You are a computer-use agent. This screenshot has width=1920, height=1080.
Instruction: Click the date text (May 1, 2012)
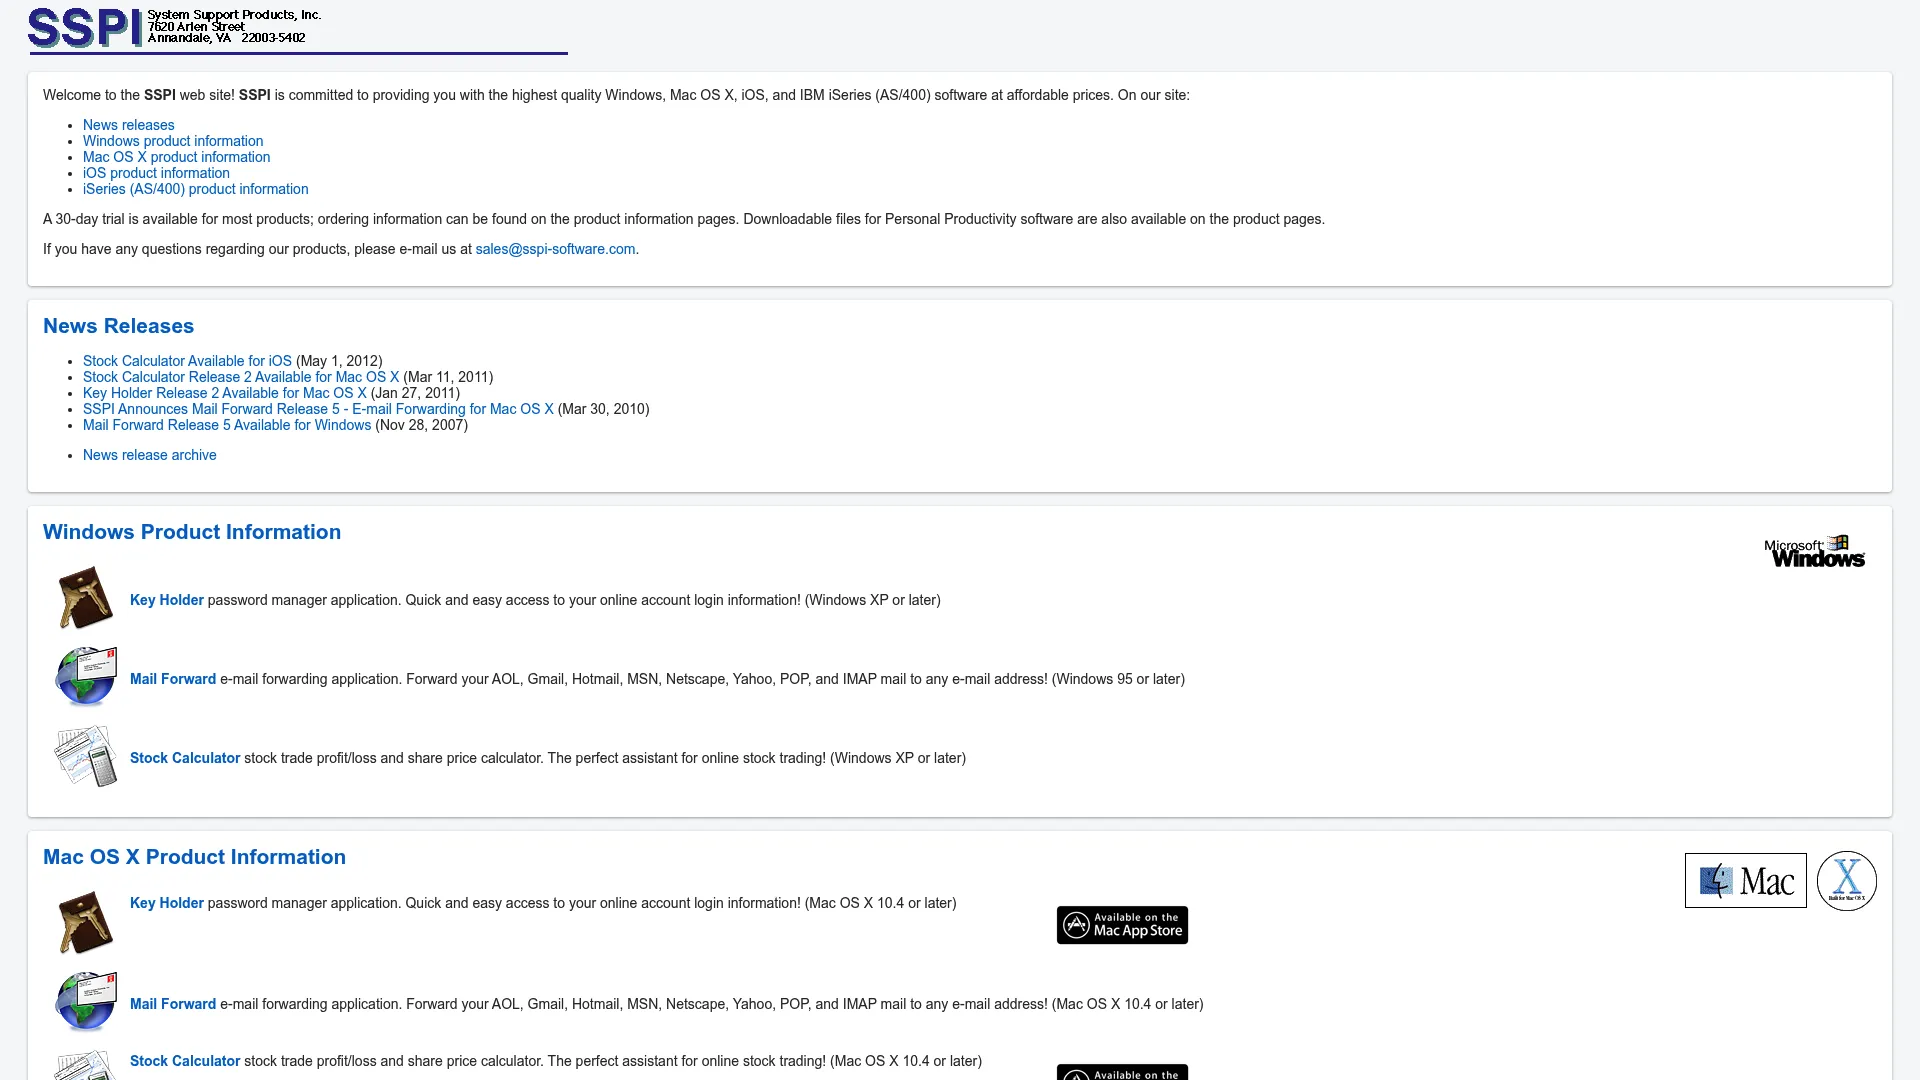click(x=339, y=361)
